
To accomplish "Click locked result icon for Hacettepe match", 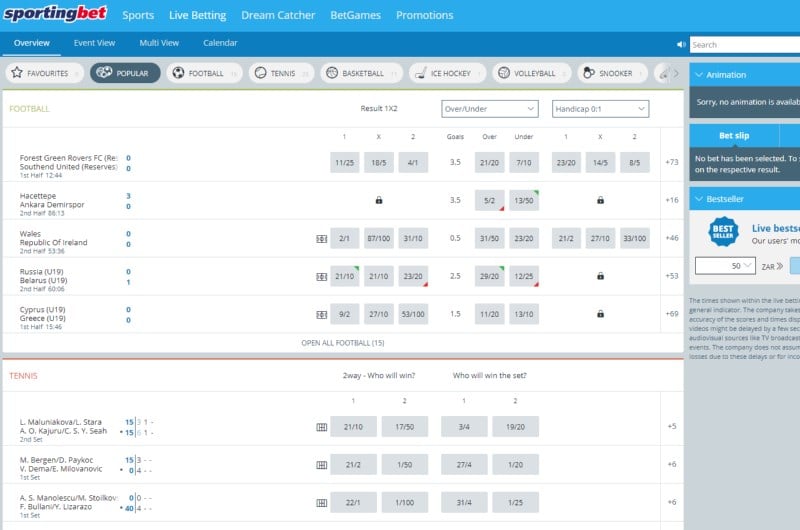I will pyautogui.click(x=379, y=200).
